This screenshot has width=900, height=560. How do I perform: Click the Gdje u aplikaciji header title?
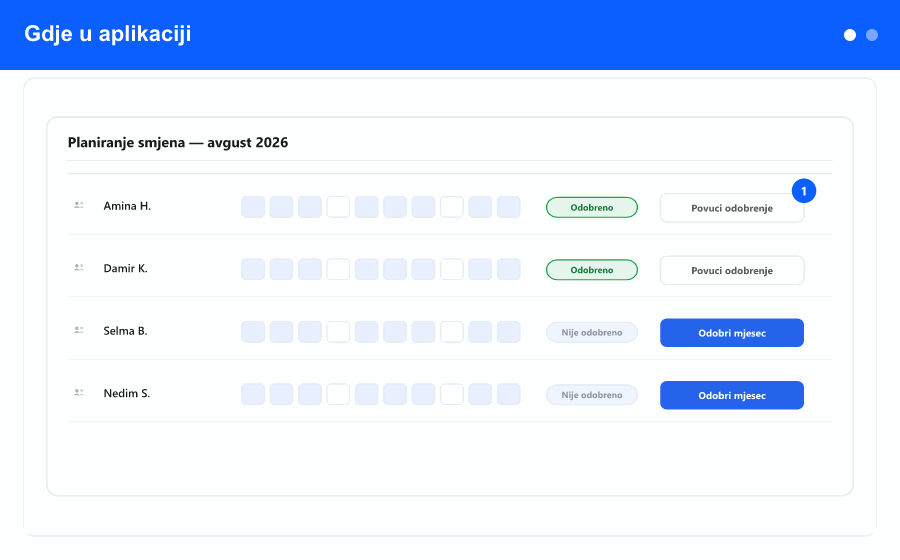108,34
